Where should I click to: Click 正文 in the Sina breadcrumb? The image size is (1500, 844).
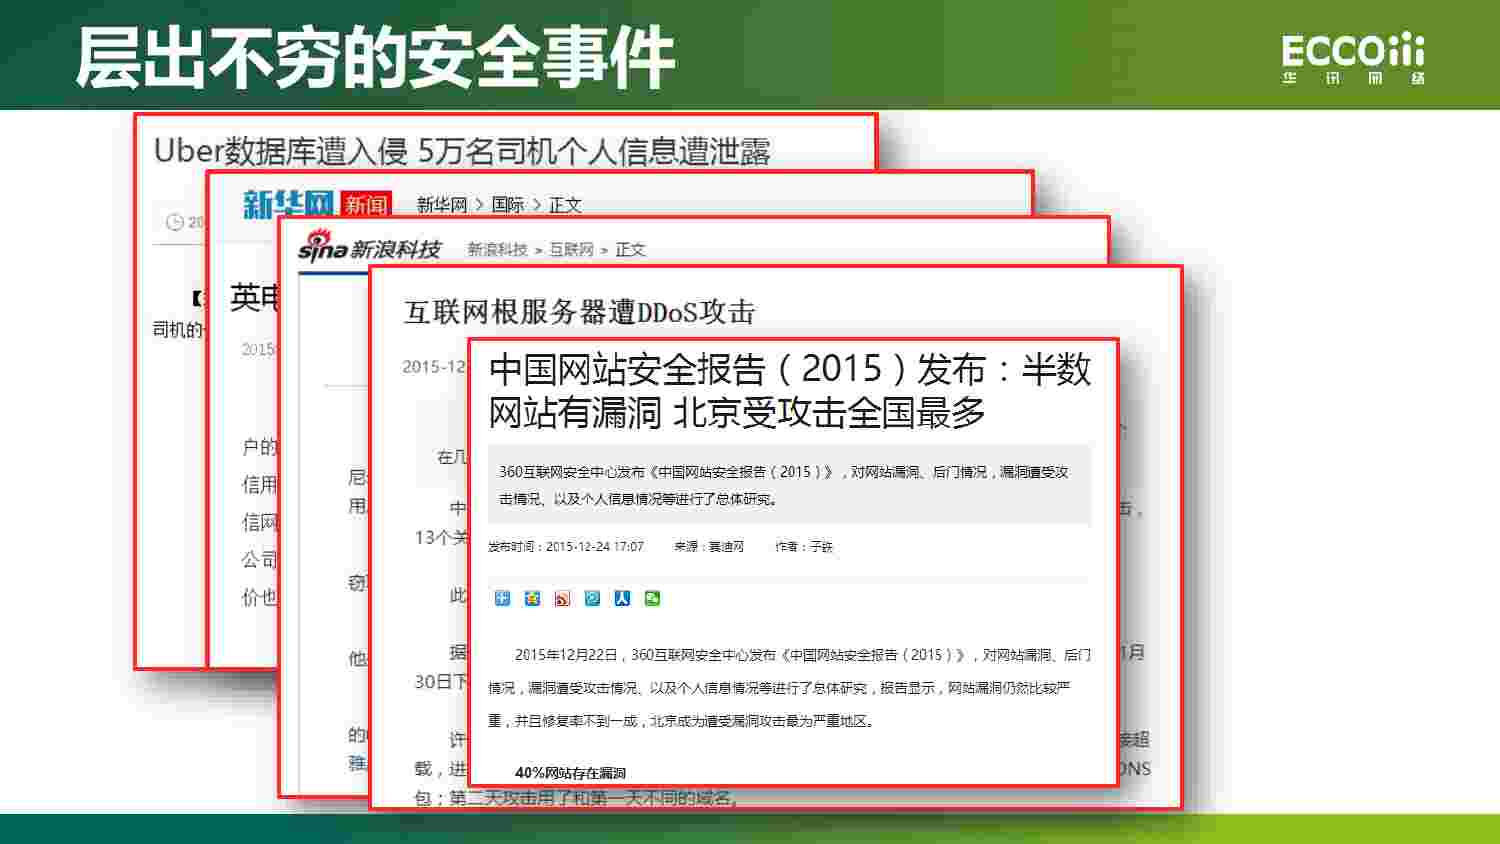pyautogui.click(x=630, y=249)
